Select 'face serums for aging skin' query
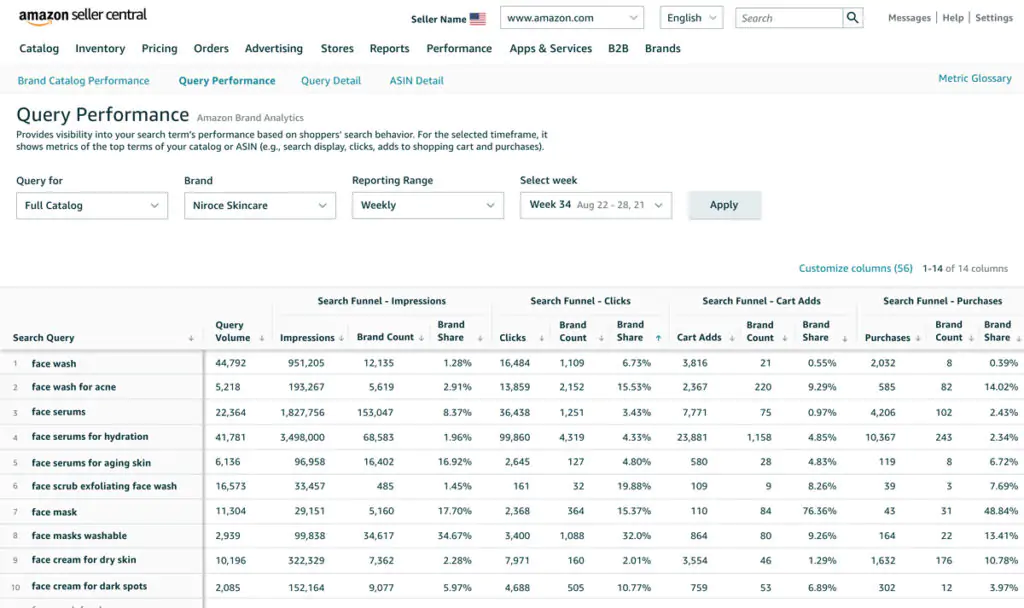Image resolution: width=1024 pixels, height=608 pixels. (x=91, y=463)
